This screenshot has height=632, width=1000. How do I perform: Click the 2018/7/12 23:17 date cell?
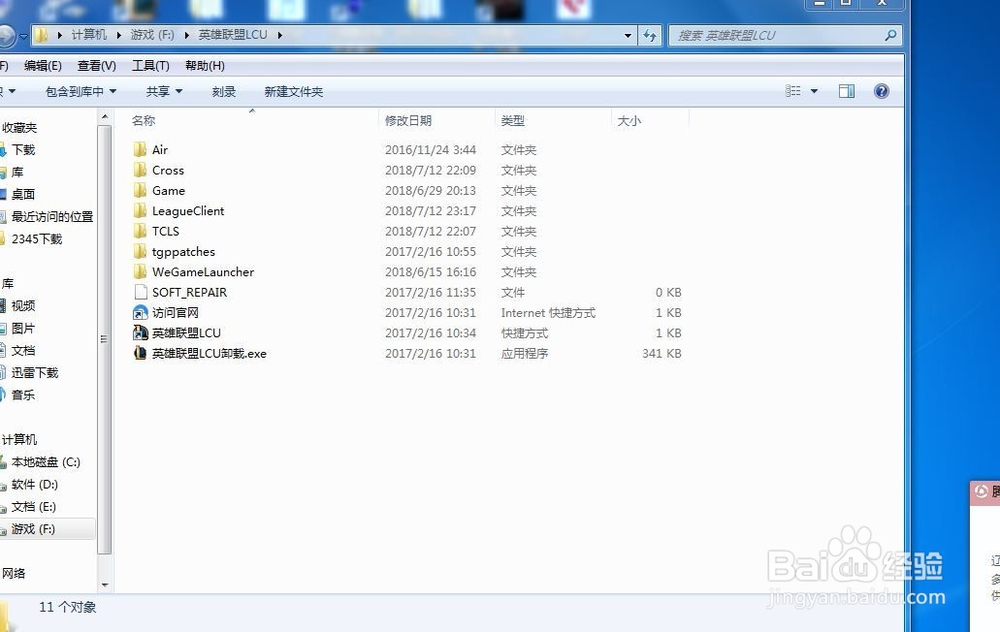coord(430,211)
